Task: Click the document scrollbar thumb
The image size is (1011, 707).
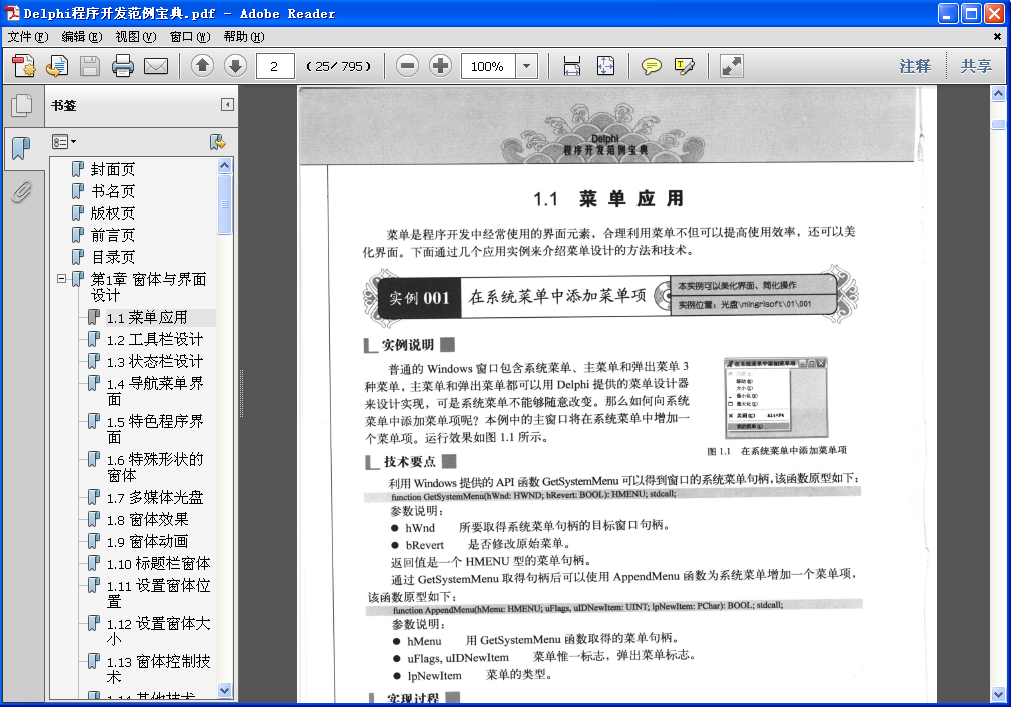Action: coord(998,124)
